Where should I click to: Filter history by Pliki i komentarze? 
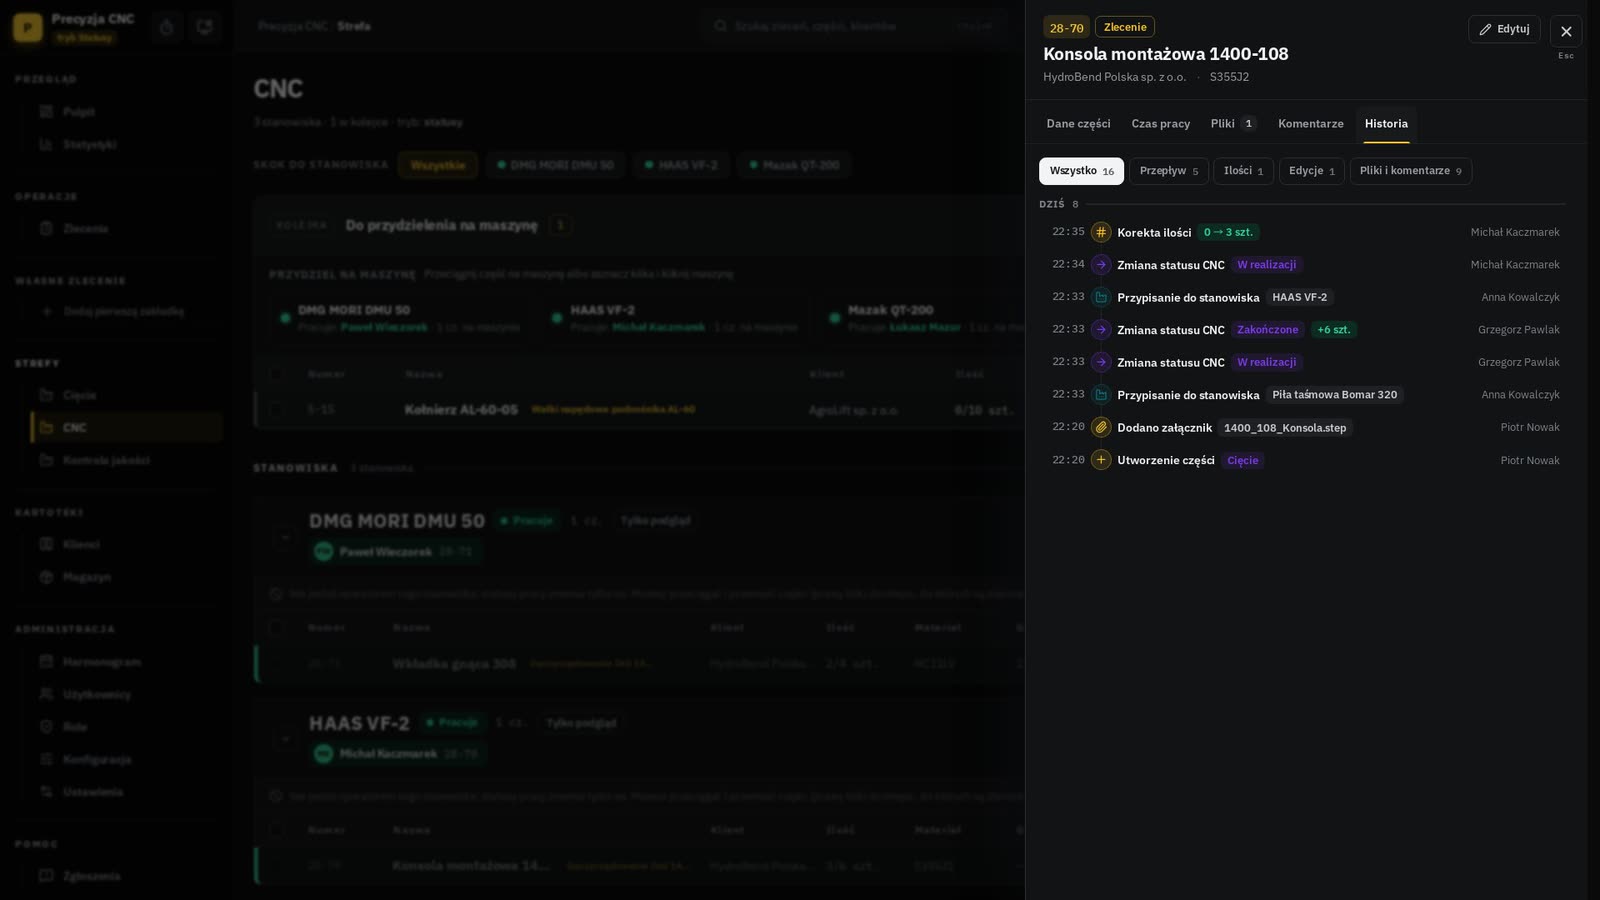[x=1410, y=171]
